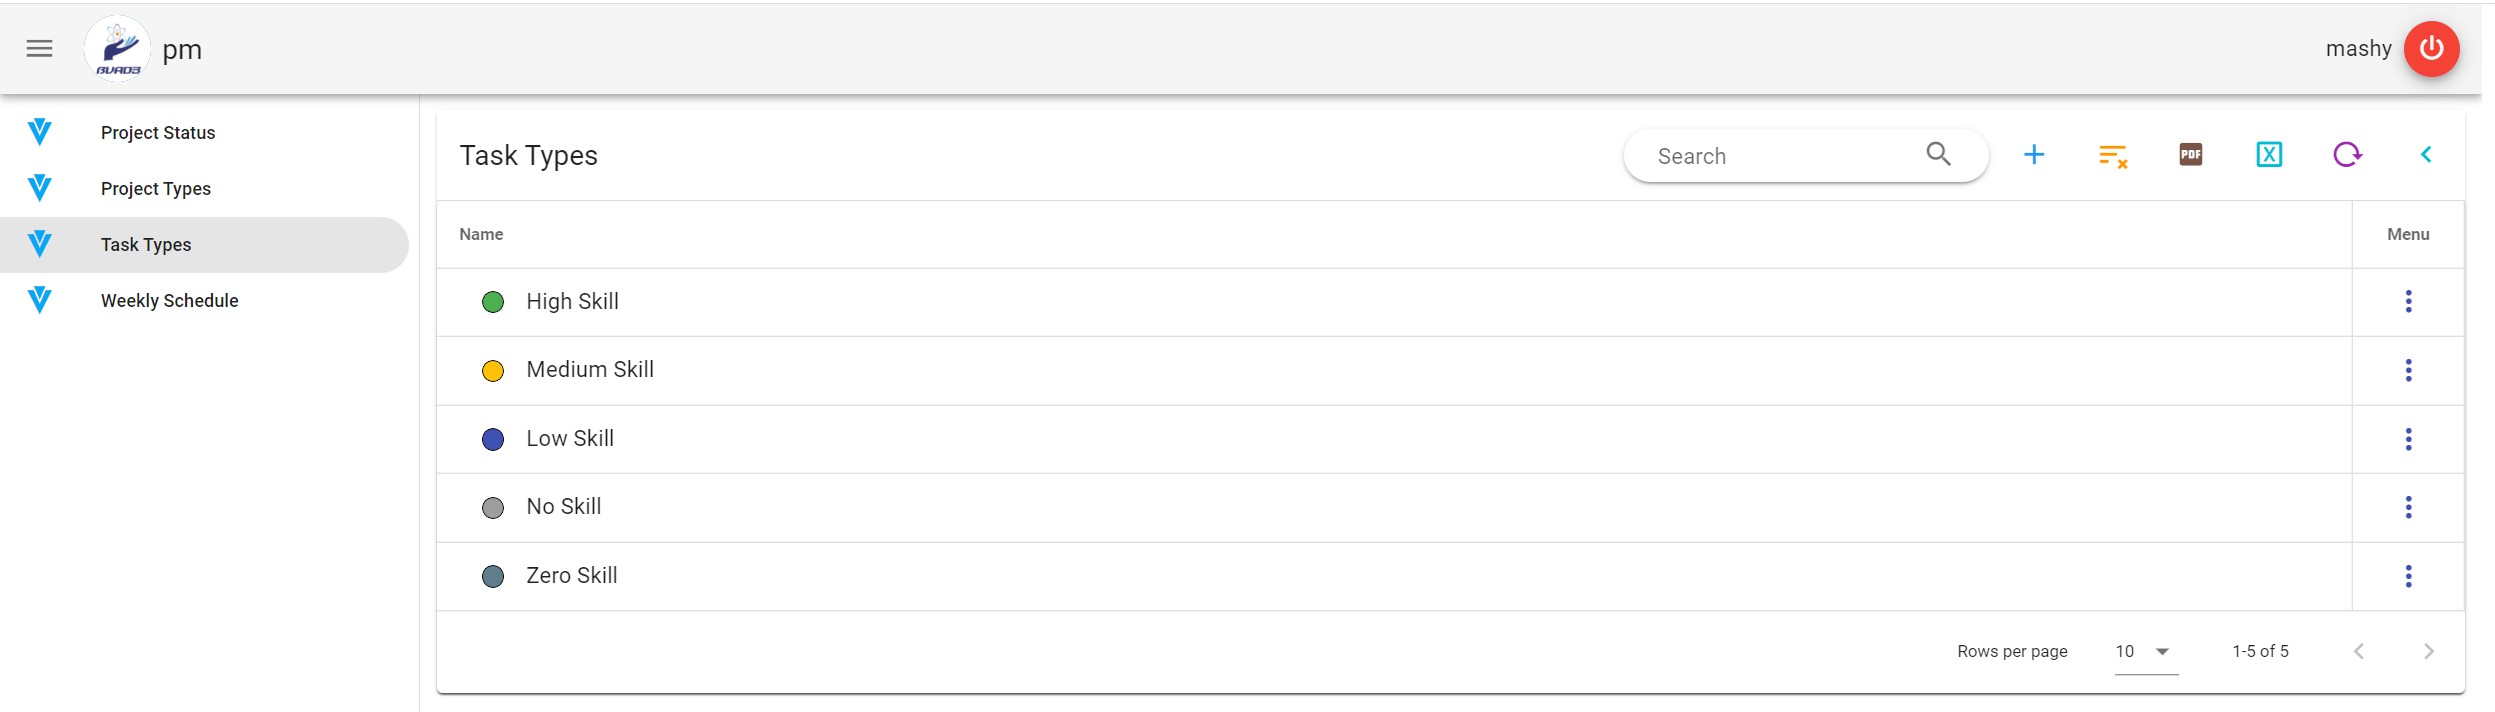The height and width of the screenshot is (712, 2495).
Task: Select Project Types in the sidebar
Action: [156, 189]
